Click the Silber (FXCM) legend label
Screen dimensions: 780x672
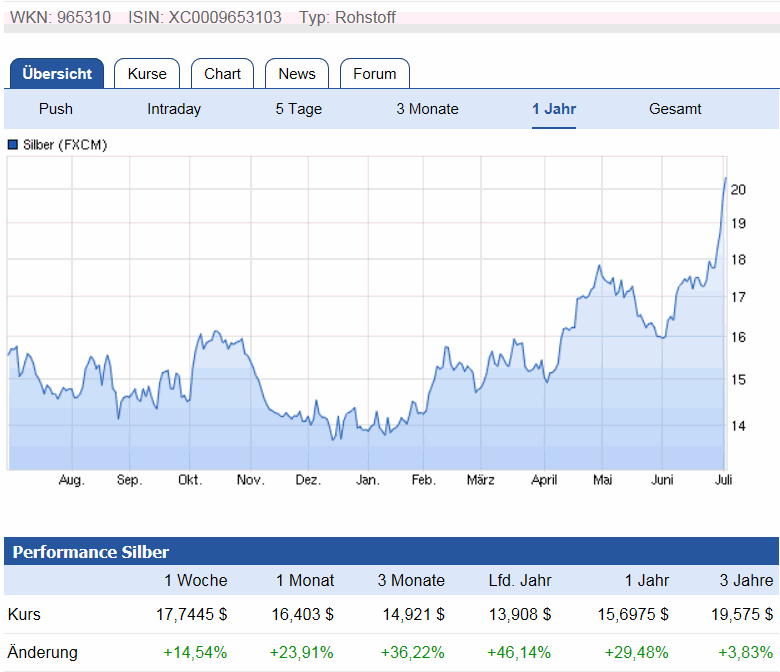(65, 145)
